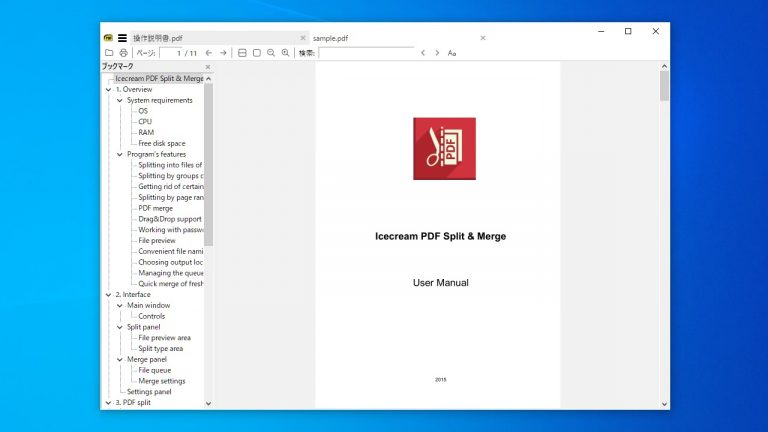Click the page number input field
This screenshot has width=768, height=432.
pos(171,53)
